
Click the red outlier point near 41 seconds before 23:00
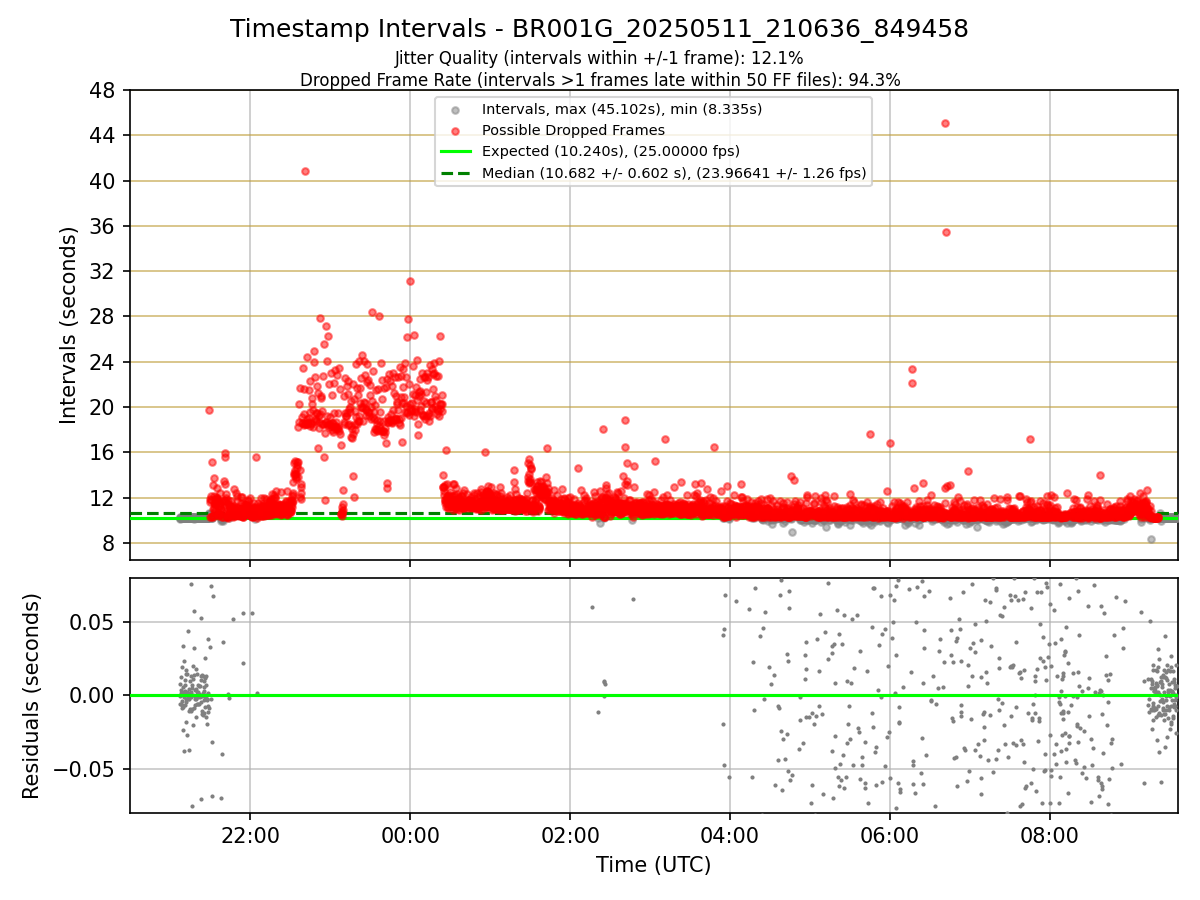tap(305, 171)
